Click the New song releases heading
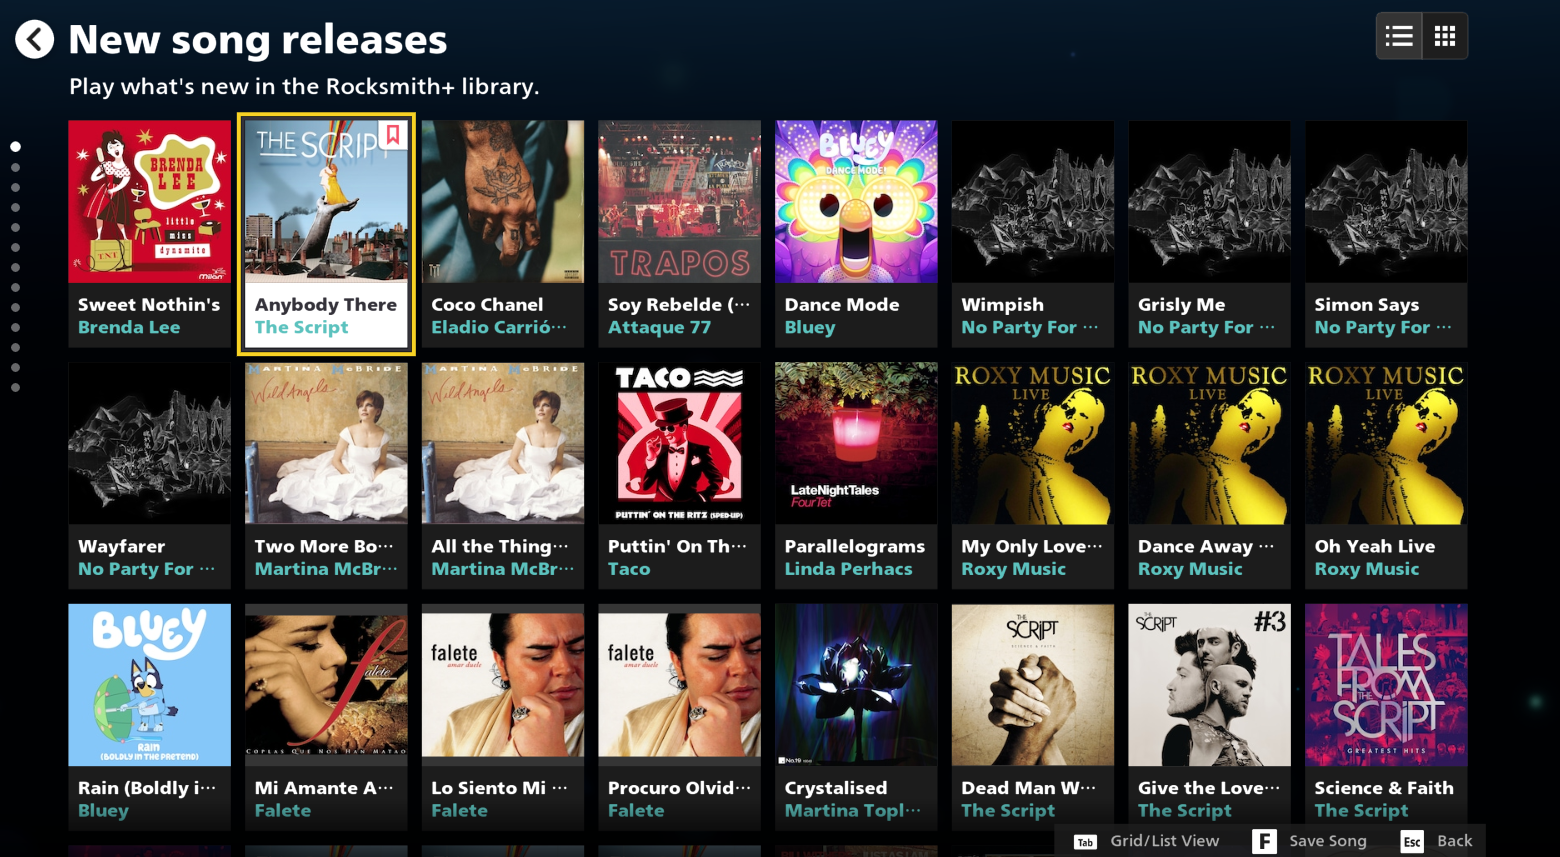The height and width of the screenshot is (857, 1560). click(258, 40)
